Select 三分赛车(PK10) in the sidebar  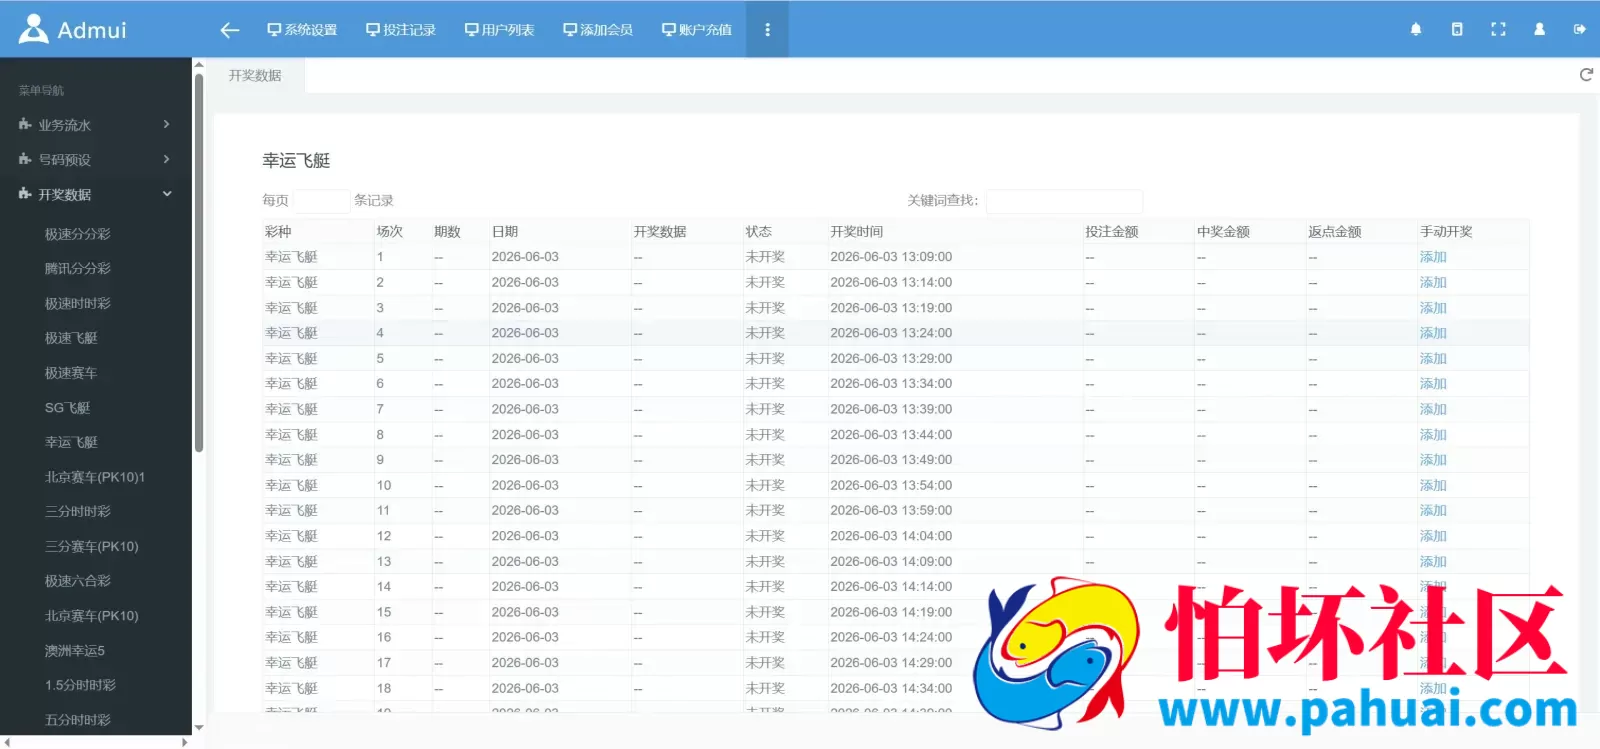[x=92, y=546]
